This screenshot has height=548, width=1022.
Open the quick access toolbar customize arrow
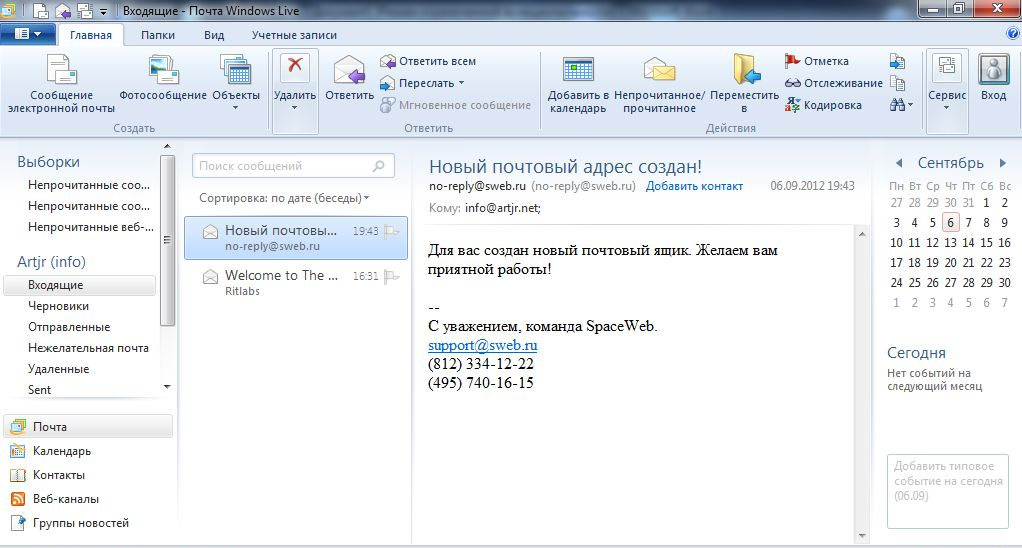pyautogui.click(x=104, y=12)
